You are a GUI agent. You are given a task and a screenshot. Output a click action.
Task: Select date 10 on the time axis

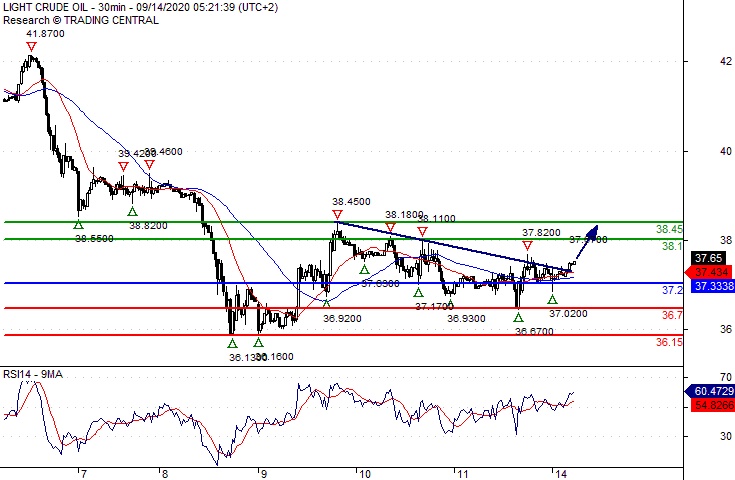(x=364, y=474)
